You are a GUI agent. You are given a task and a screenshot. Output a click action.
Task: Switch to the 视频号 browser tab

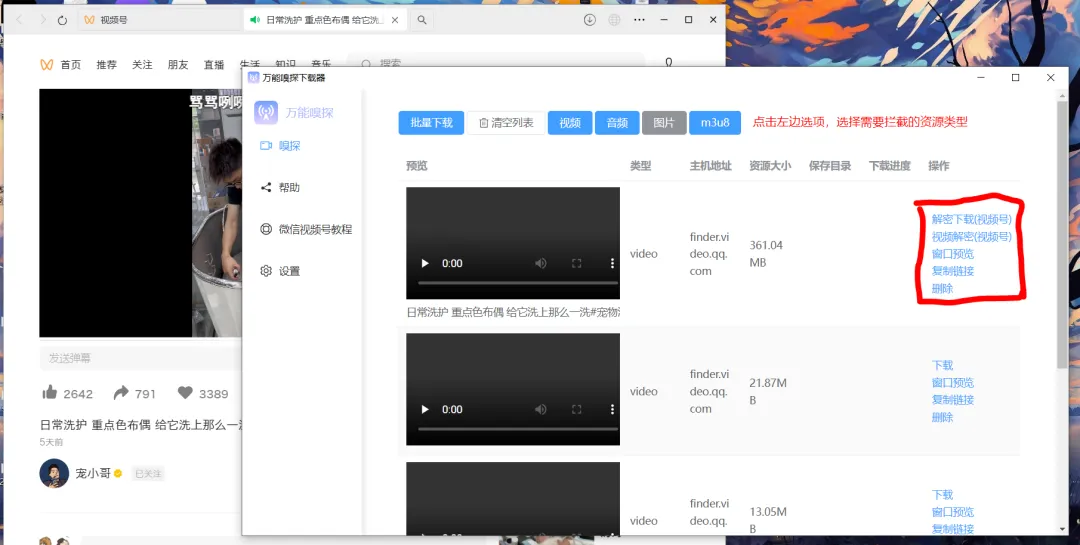(x=158, y=20)
